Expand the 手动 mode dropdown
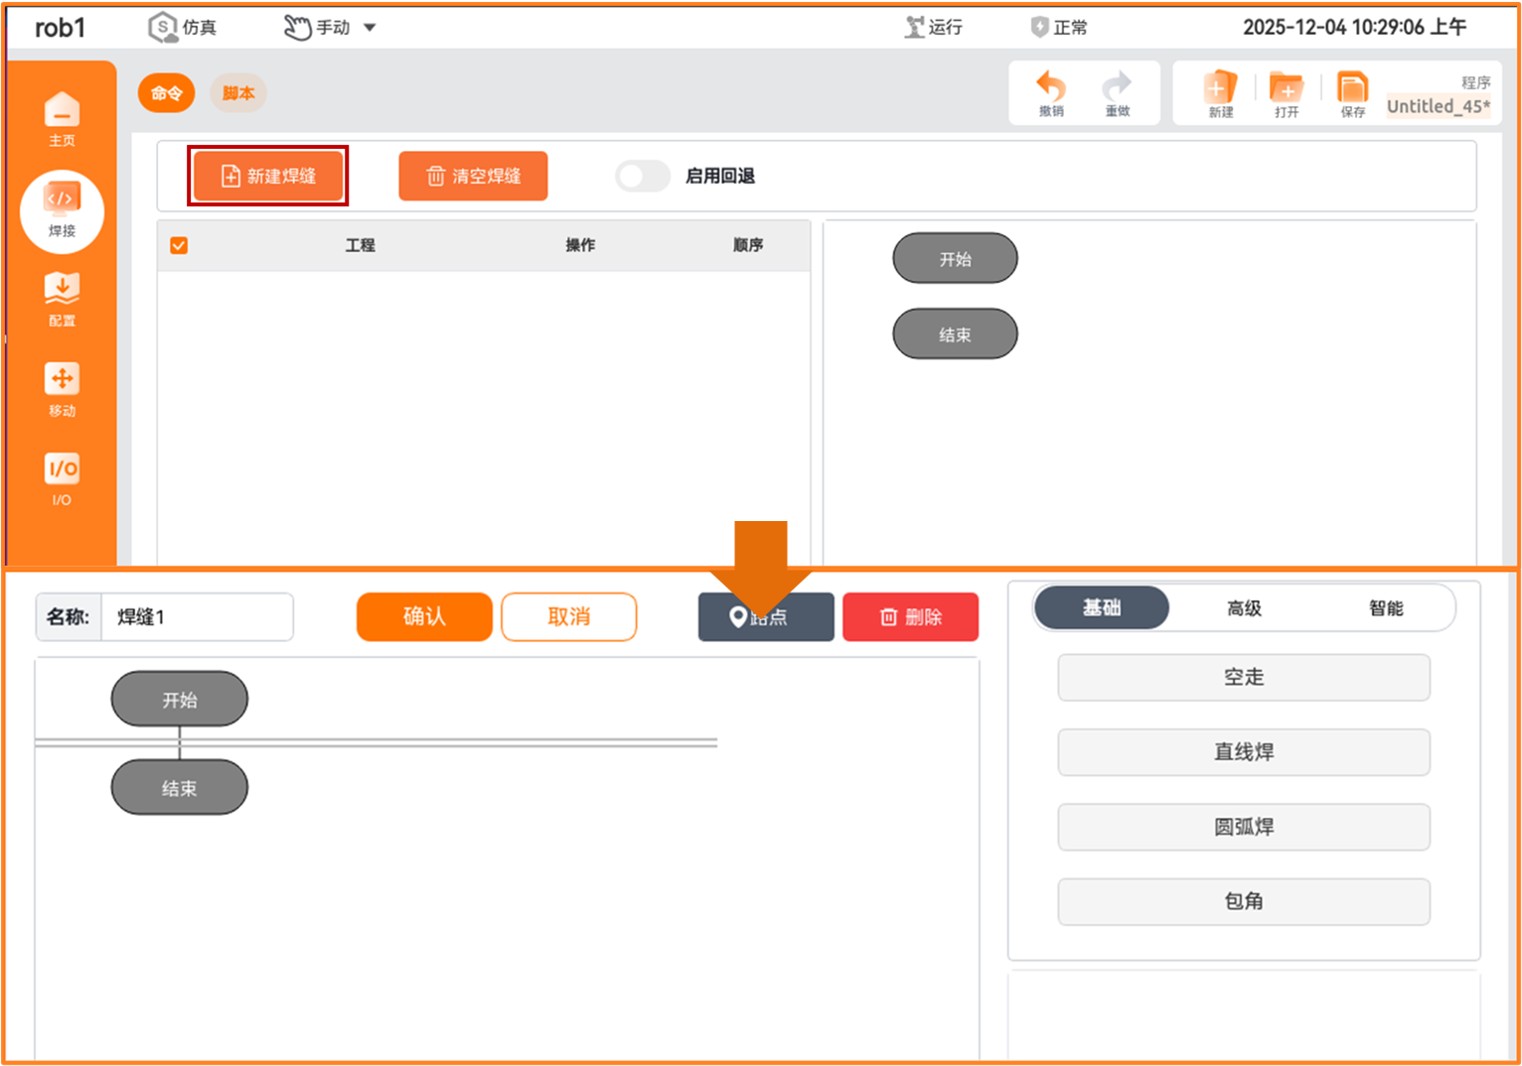 pos(369,28)
